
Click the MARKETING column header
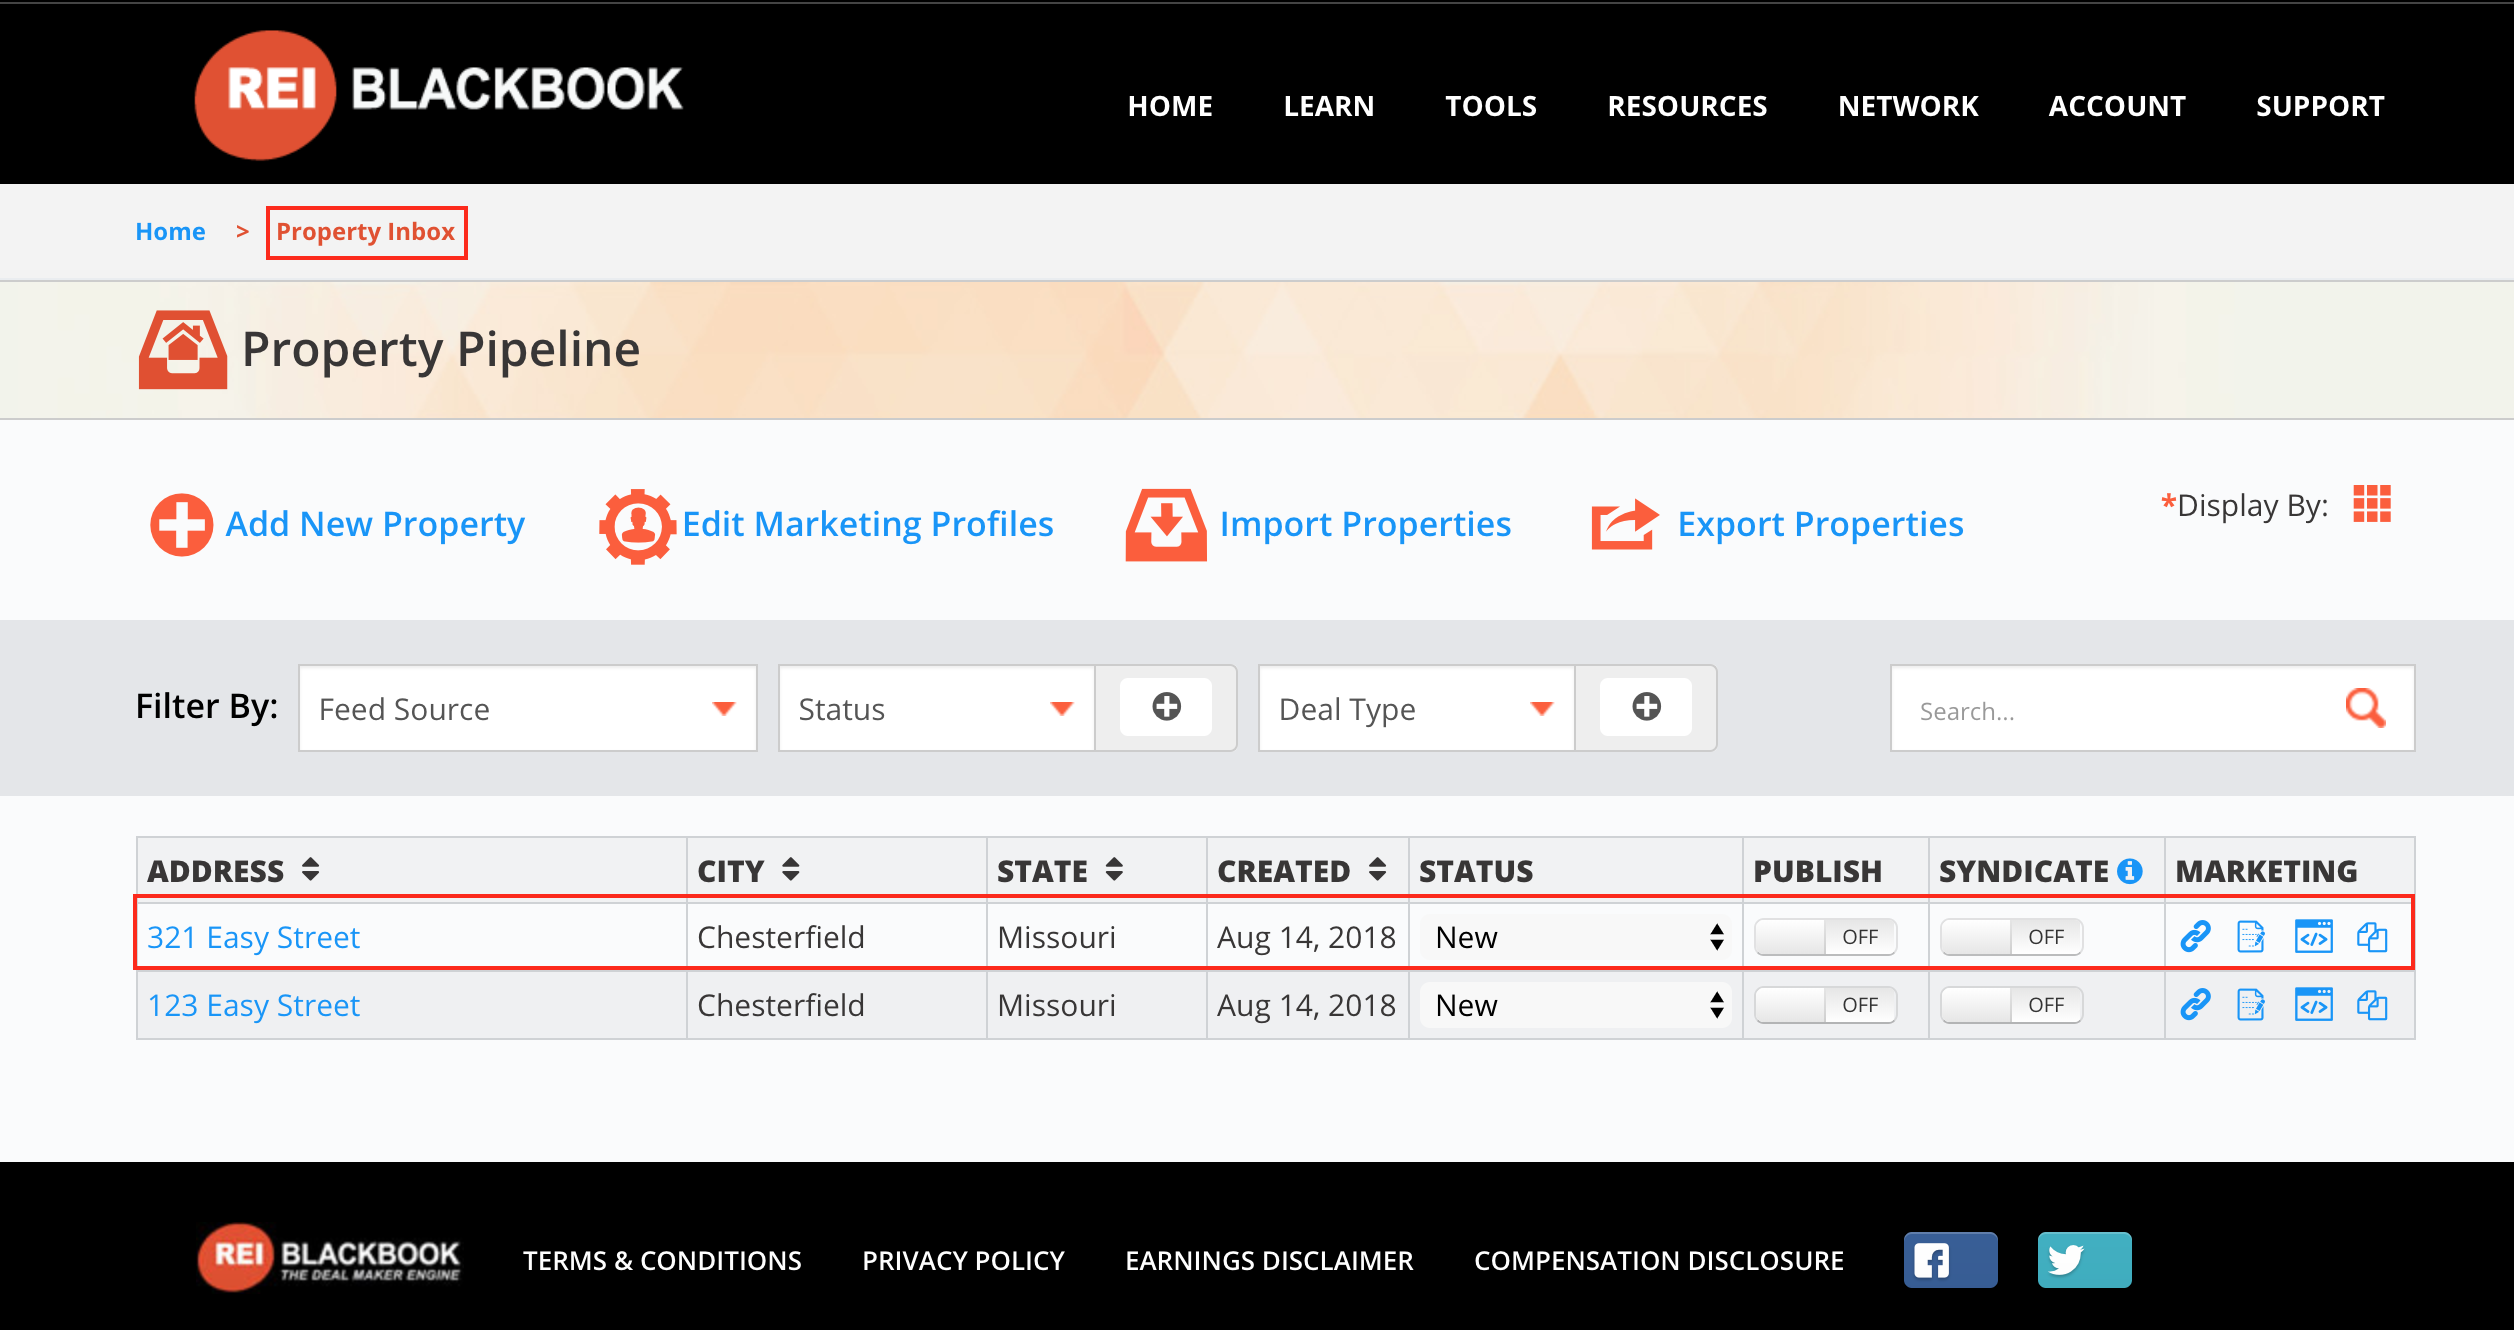coord(2266,871)
